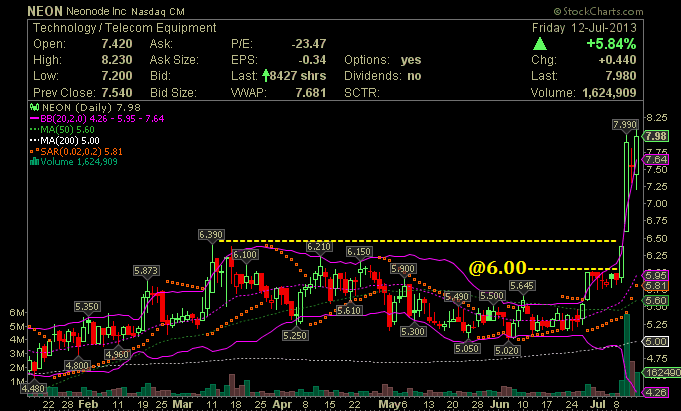The width and height of the screenshot is (681, 411).
Task: Click the Apr month label on date axis
Action: pyautogui.click(x=282, y=404)
